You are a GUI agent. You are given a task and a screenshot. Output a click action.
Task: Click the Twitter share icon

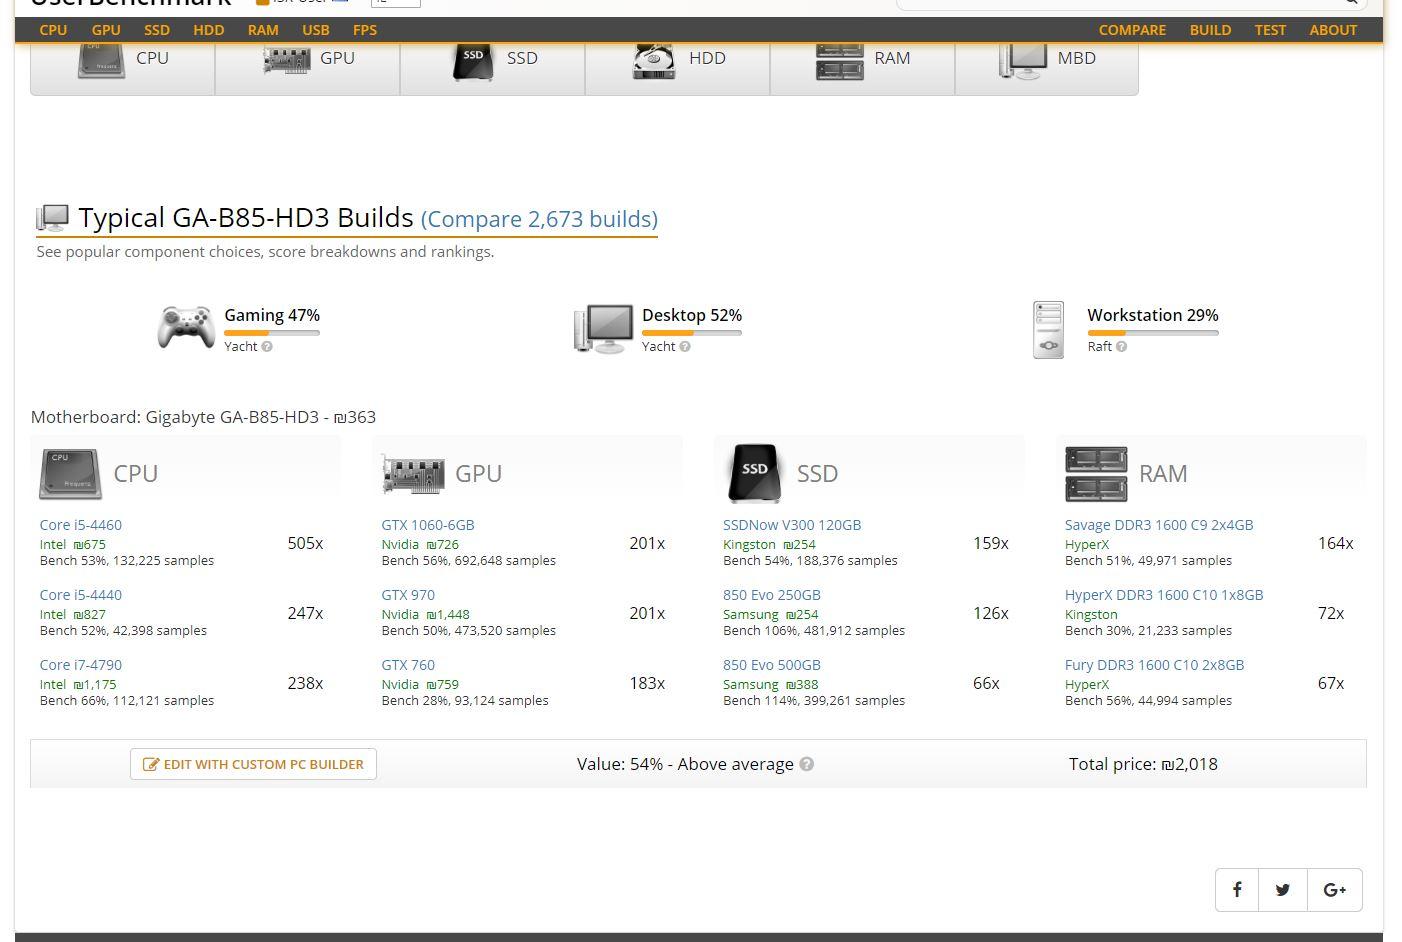(x=1283, y=889)
